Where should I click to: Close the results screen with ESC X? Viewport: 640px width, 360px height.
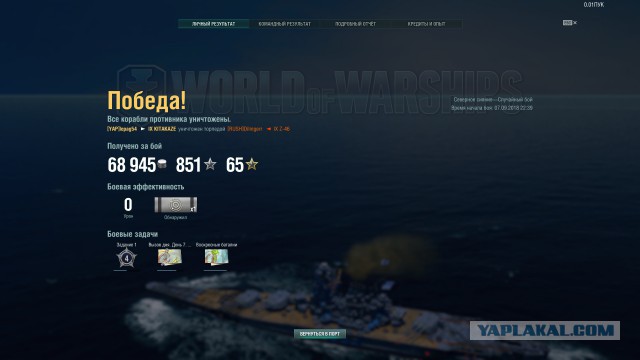tap(570, 23)
